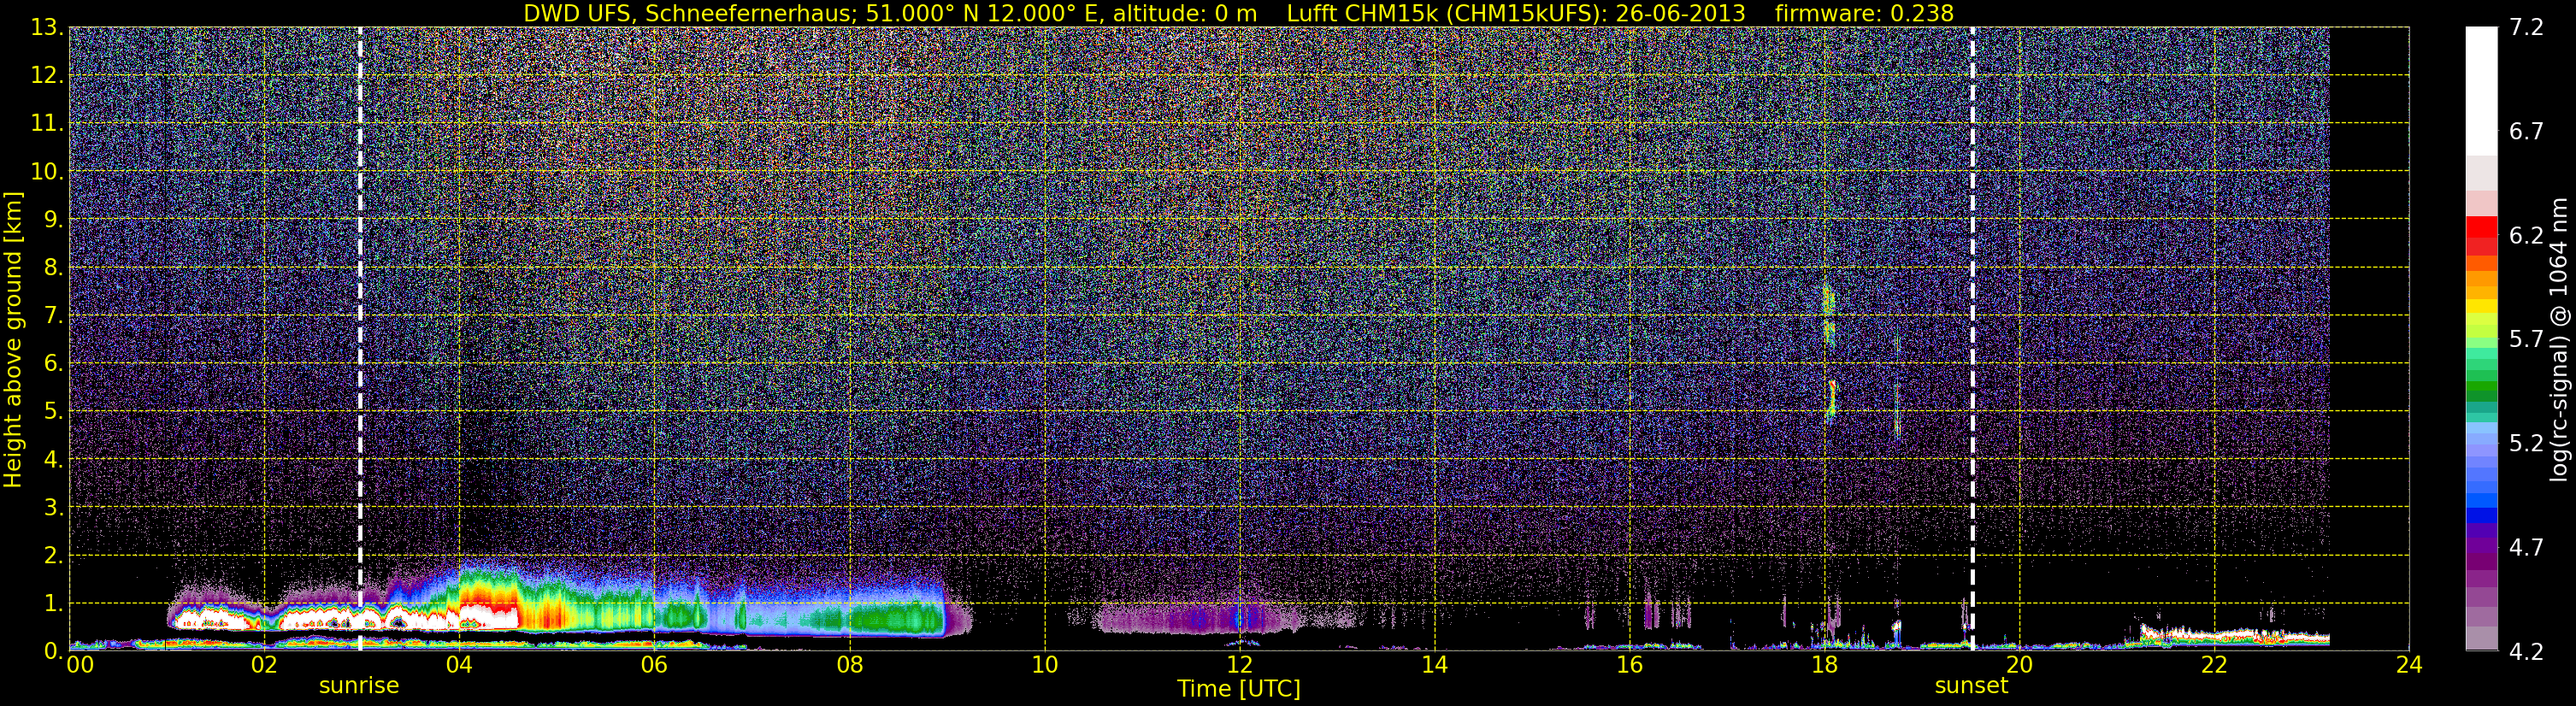This screenshot has width=2576, height=706.
Task: Click the time axis tick label "20"
Action: point(2019,665)
